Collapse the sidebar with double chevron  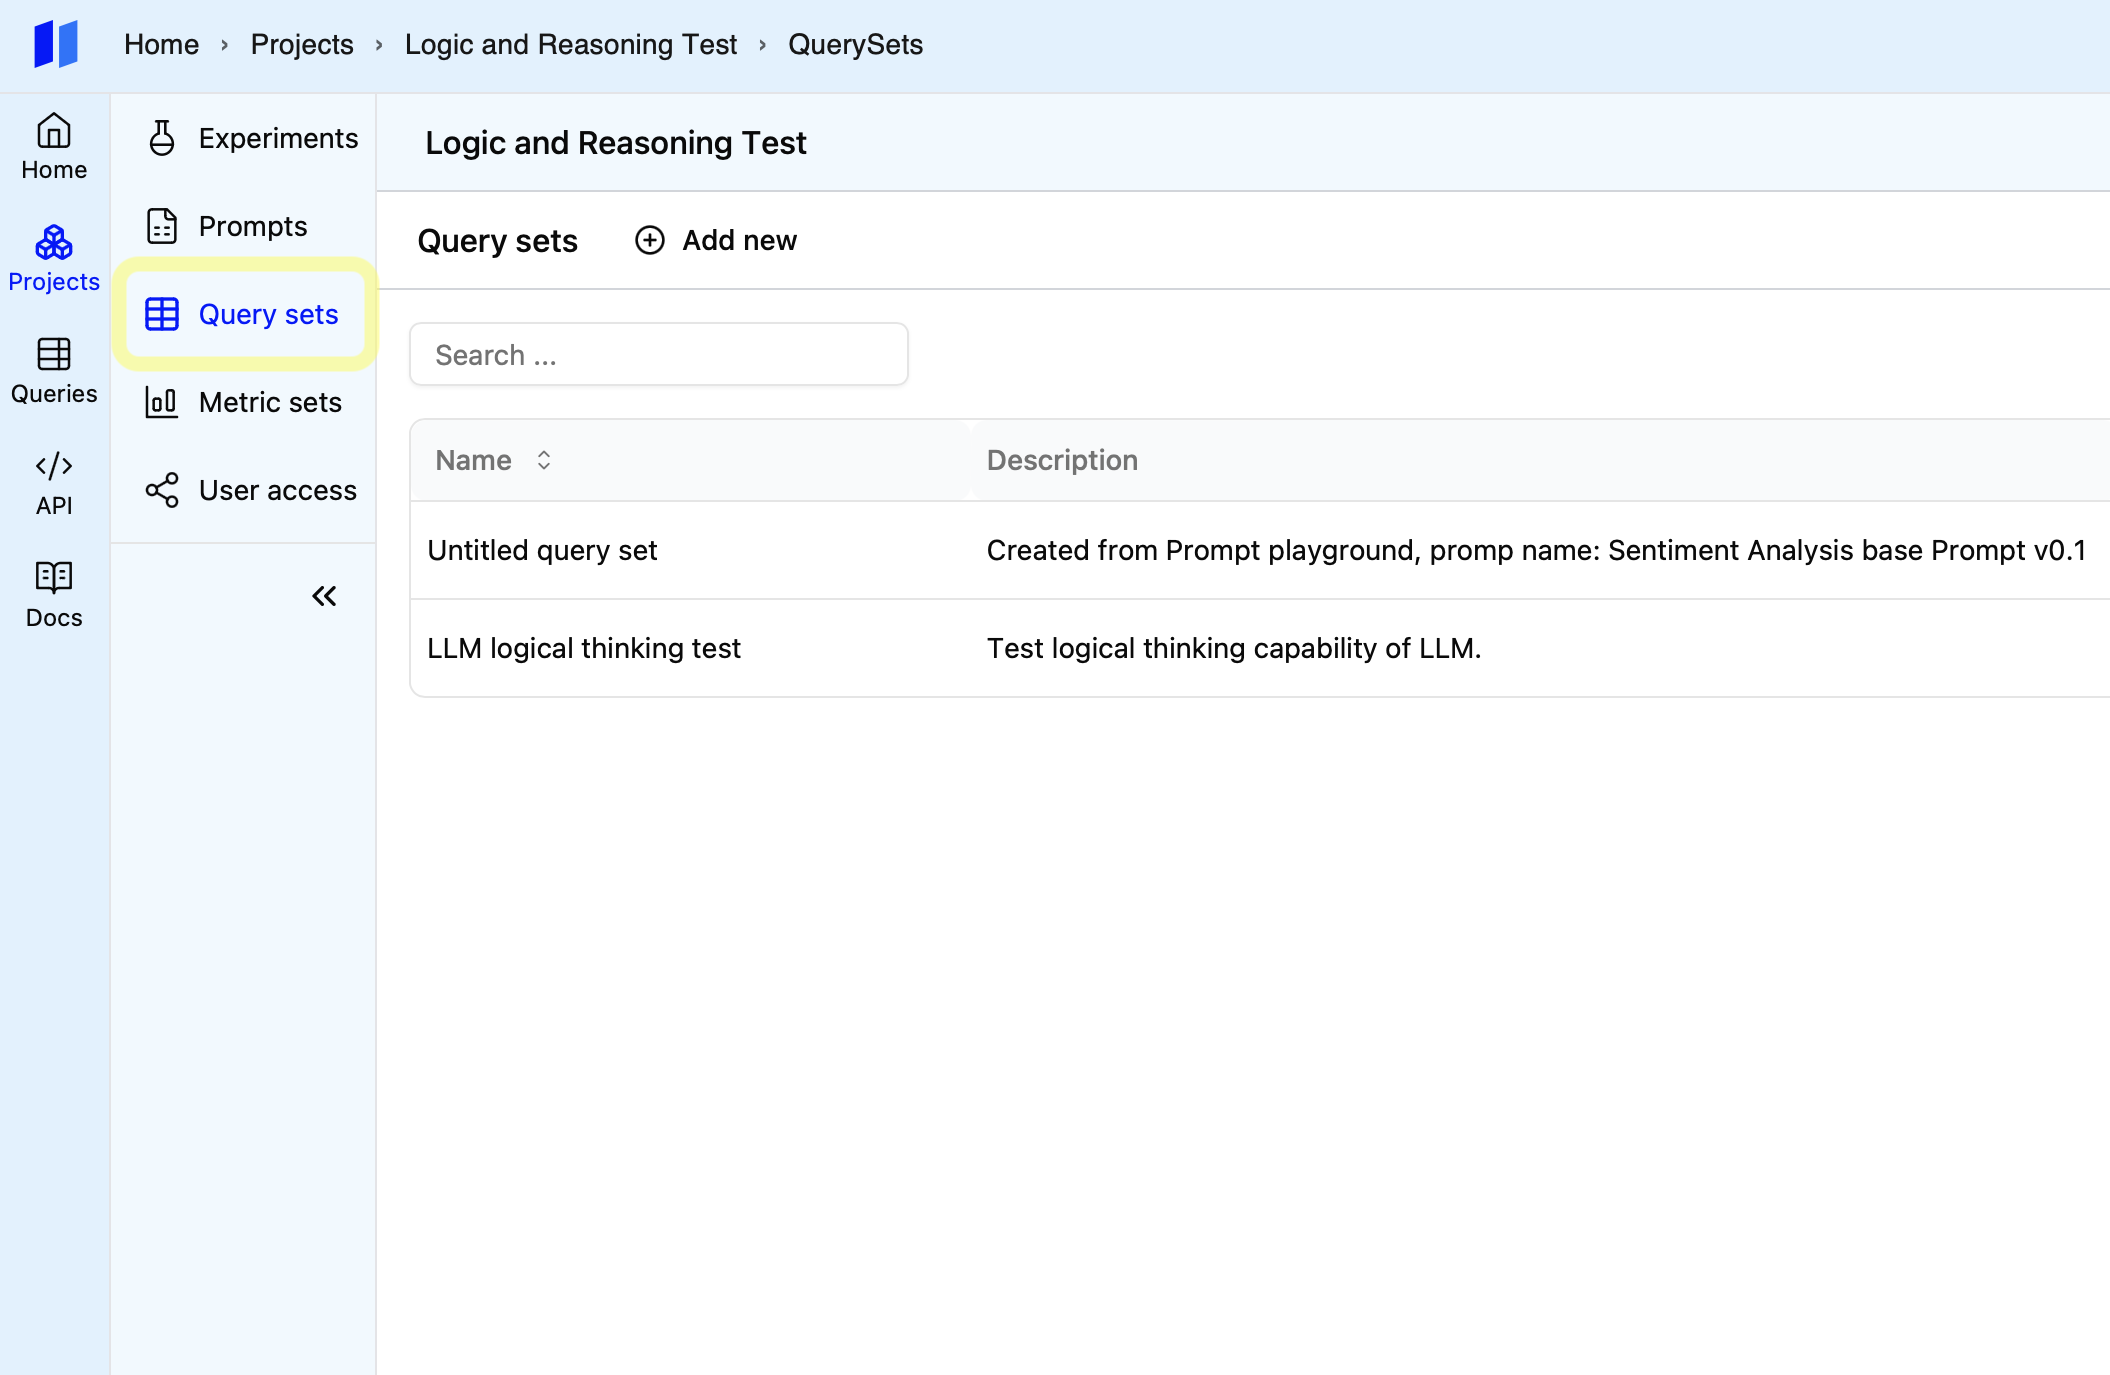pyautogui.click(x=324, y=597)
